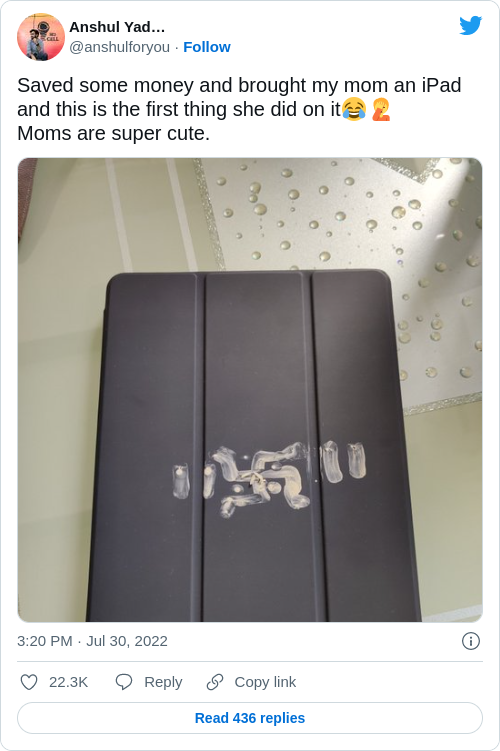Image resolution: width=500 pixels, height=751 pixels.
Task: Click the laughing crying emoji
Action: click(x=354, y=109)
